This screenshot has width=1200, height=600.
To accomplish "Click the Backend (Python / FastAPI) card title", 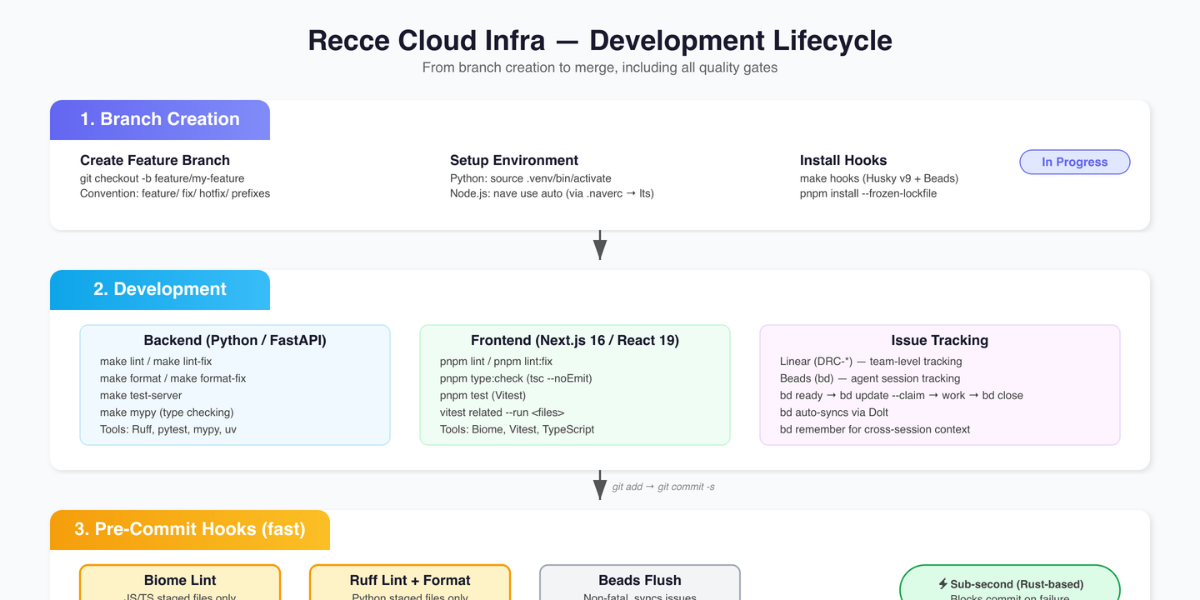I will point(235,340).
